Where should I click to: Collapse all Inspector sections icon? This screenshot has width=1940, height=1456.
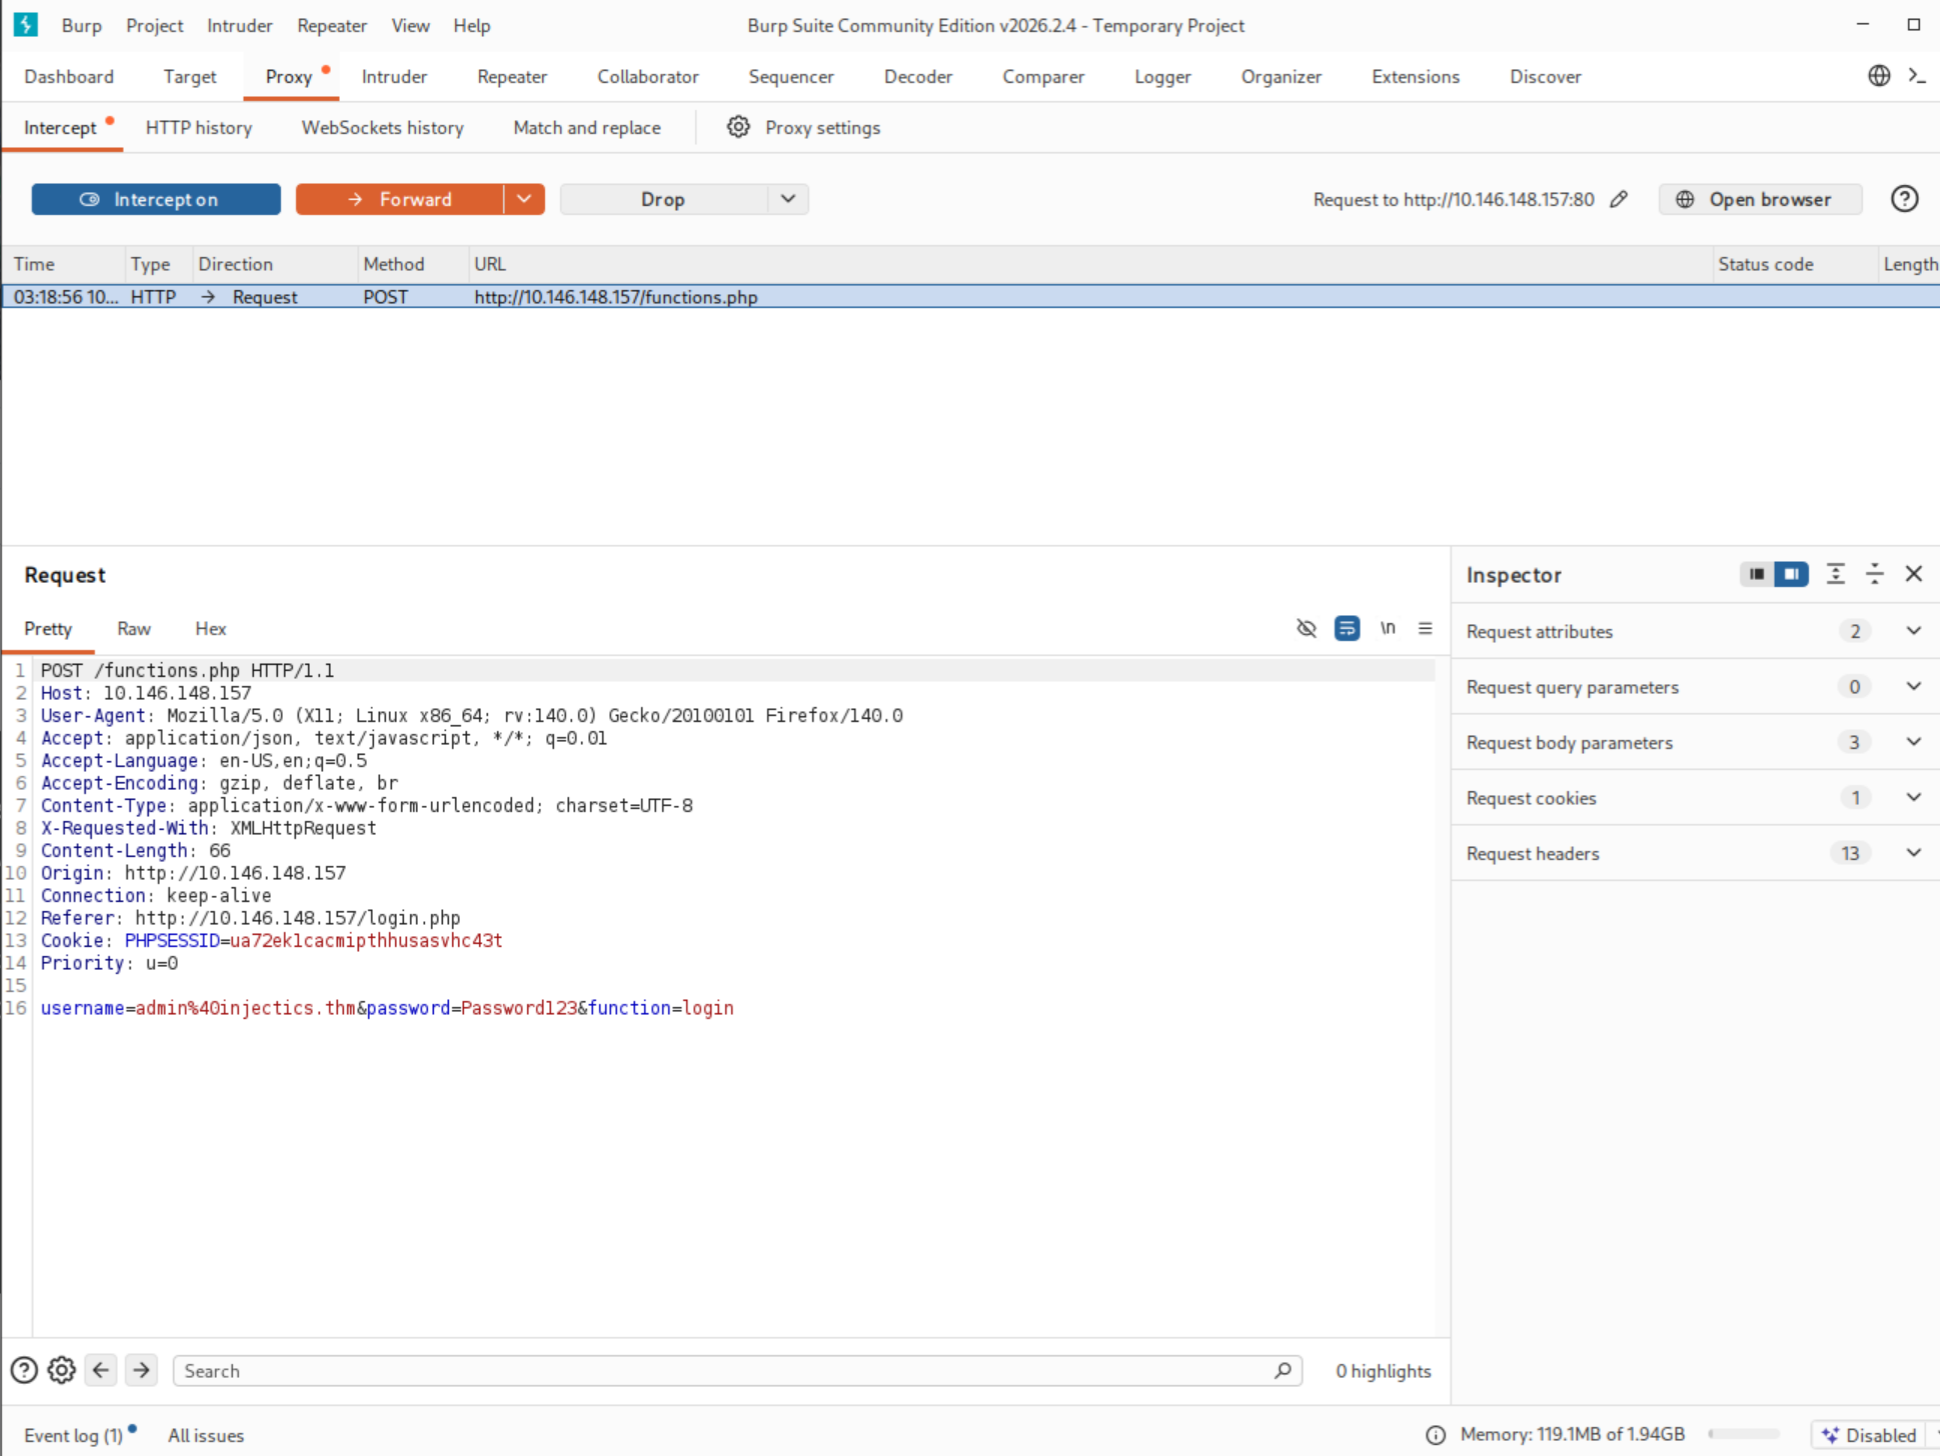(1875, 574)
